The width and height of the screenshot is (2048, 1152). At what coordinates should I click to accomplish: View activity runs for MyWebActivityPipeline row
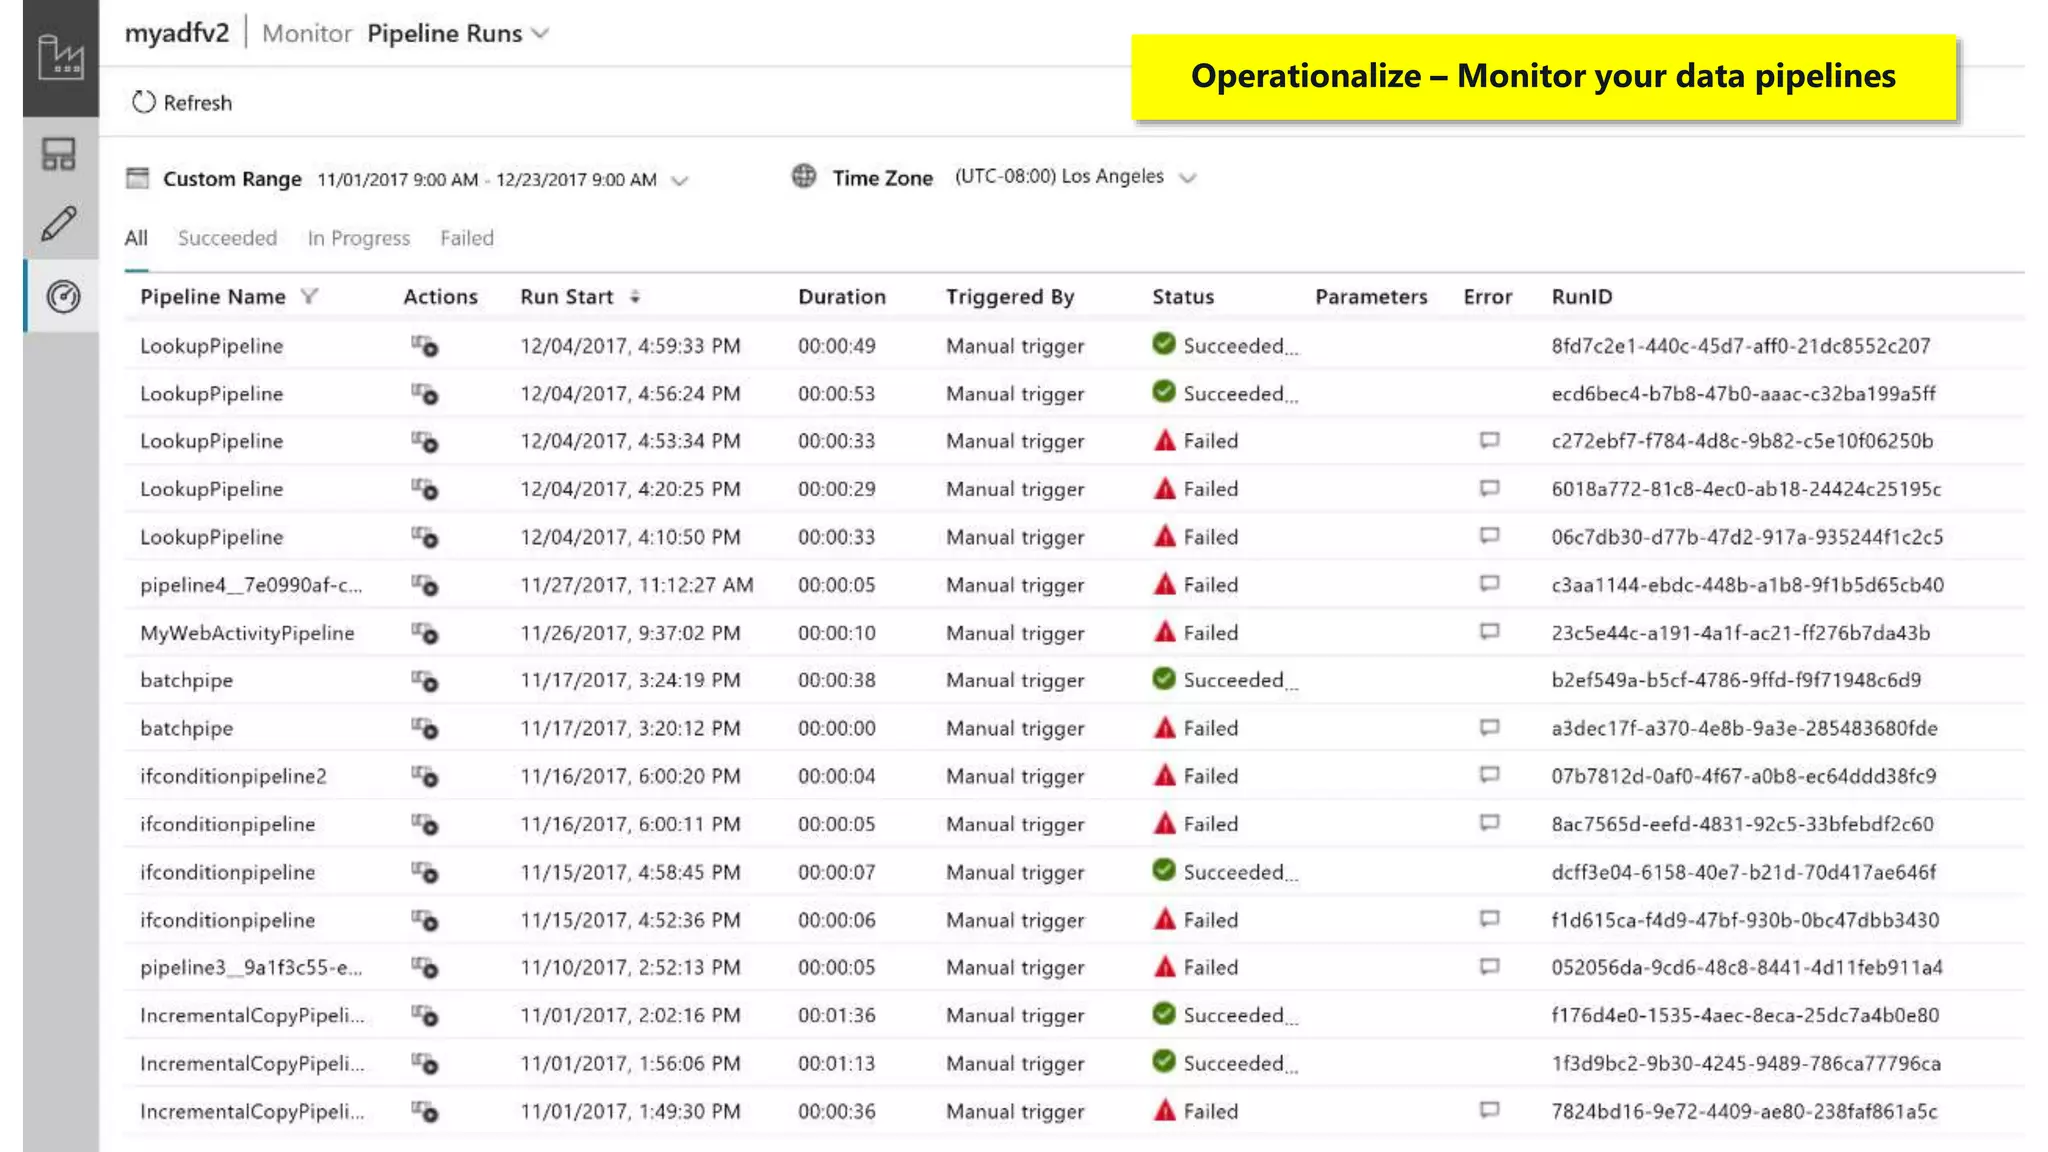(425, 633)
